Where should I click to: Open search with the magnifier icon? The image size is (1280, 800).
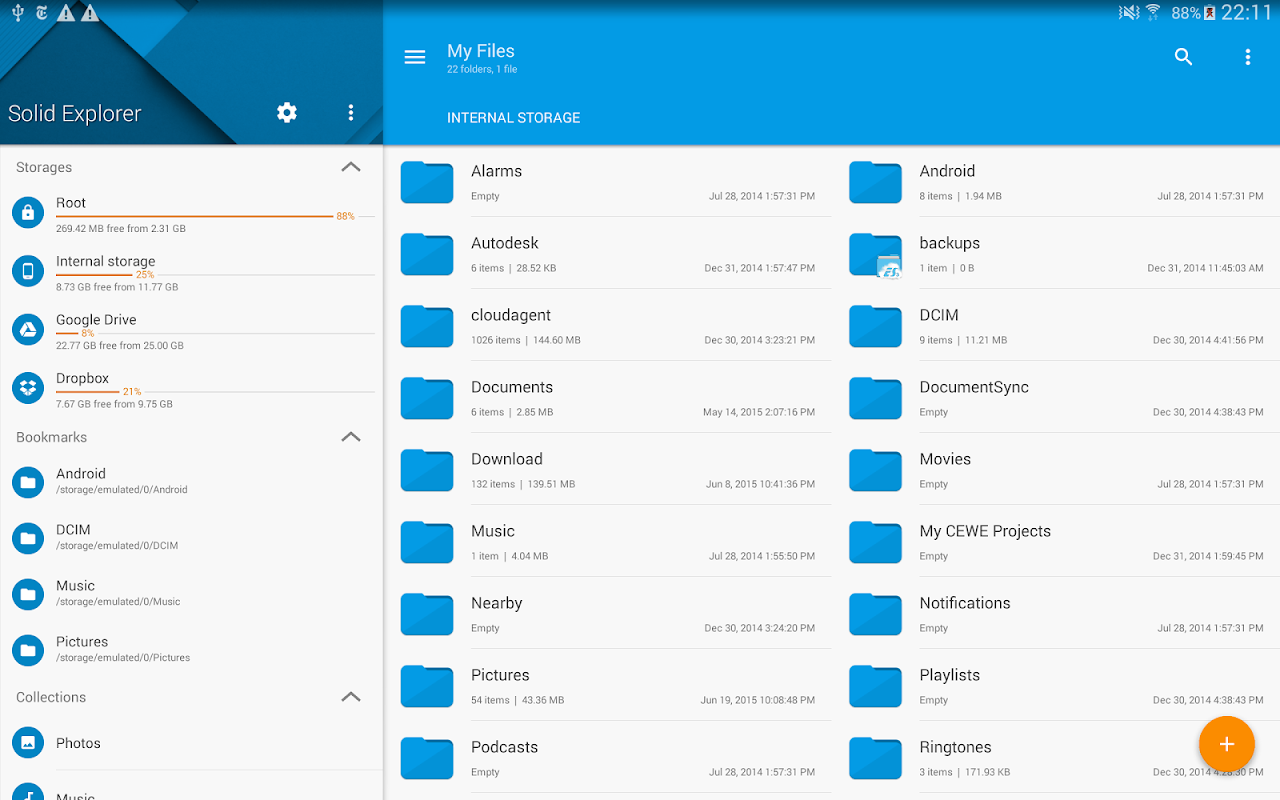[x=1183, y=57]
